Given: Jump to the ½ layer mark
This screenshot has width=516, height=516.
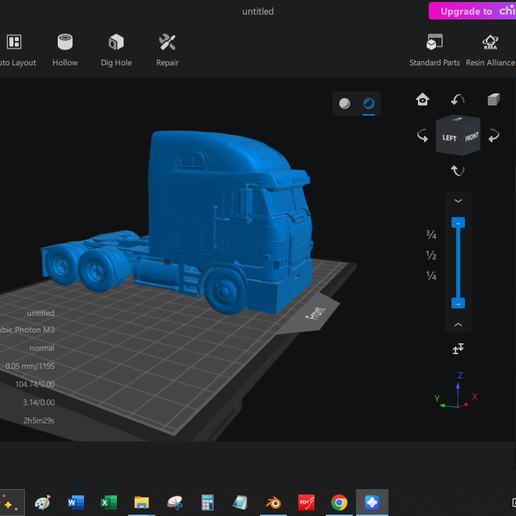Looking at the screenshot, I should pos(431,255).
